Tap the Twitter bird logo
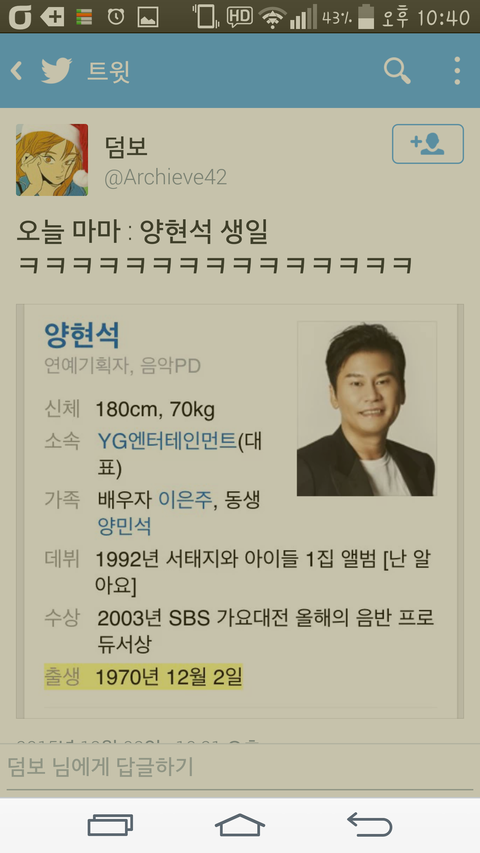The image size is (480, 853). (57, 71)
